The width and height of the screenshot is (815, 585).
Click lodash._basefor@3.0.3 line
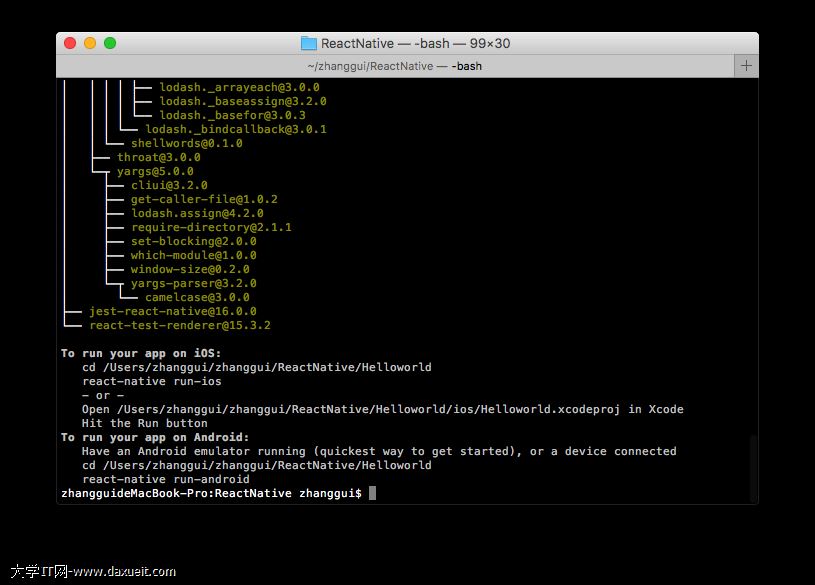tap(232, 115)
